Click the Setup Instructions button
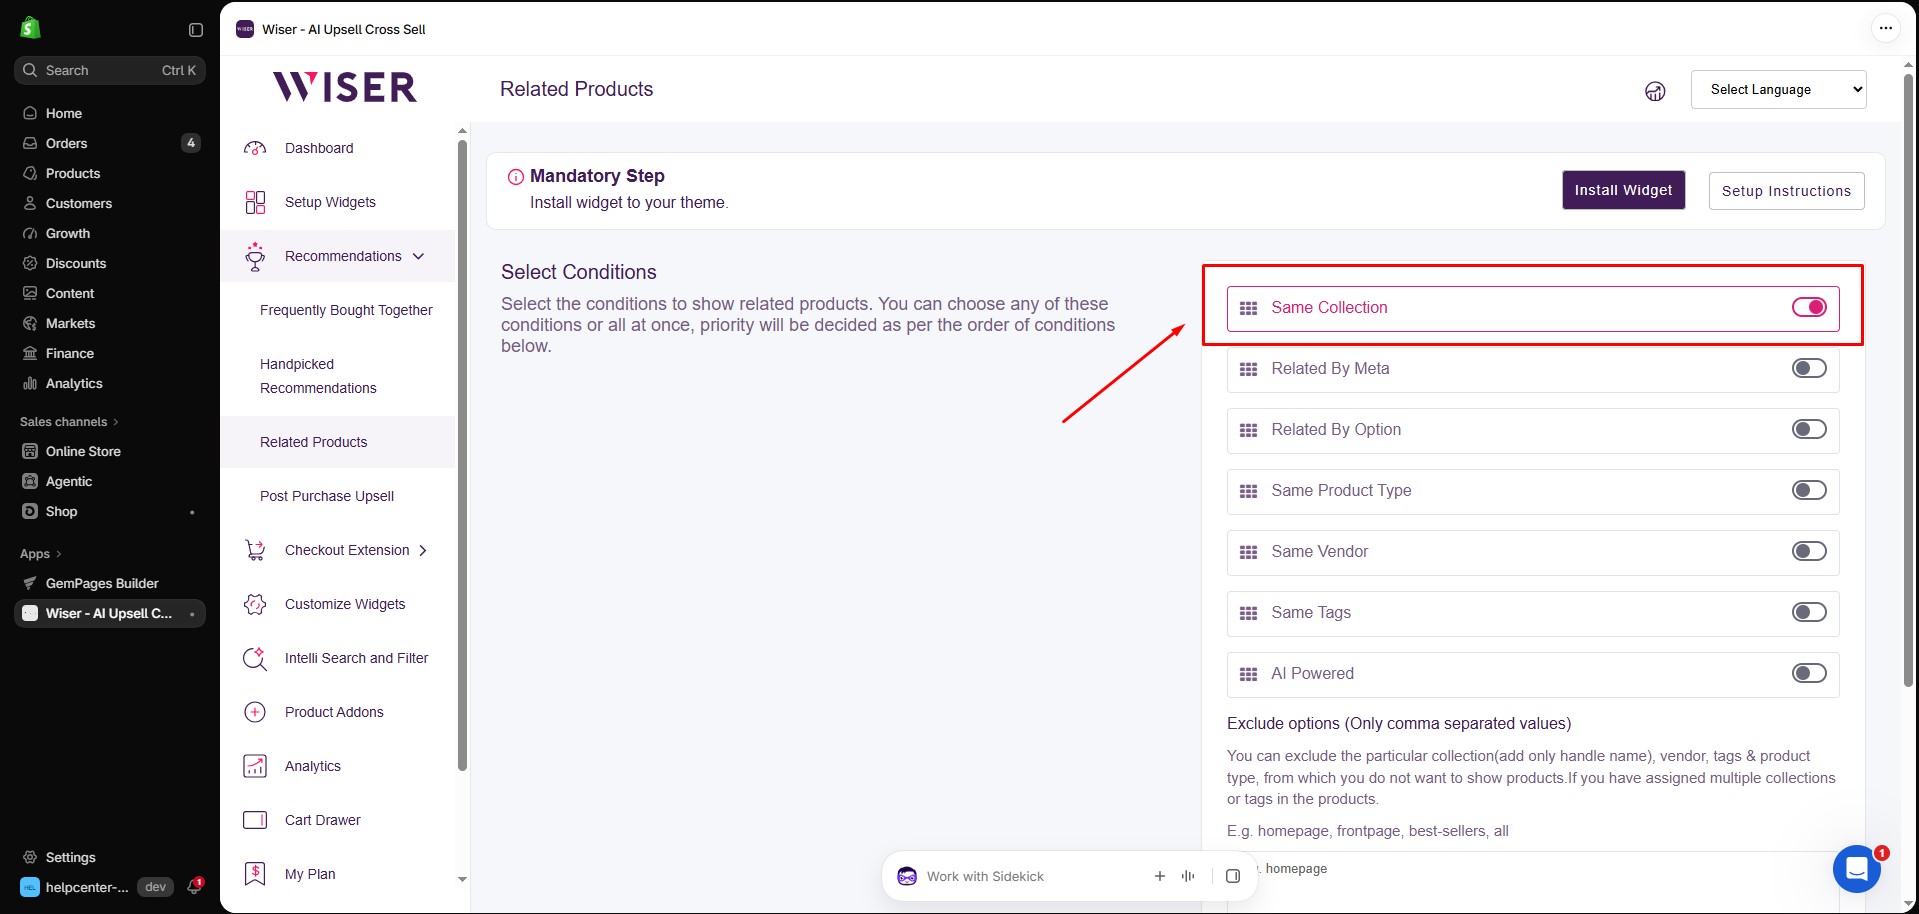The height and width of the screenshot is (914, 1919). pos(1786,191)
